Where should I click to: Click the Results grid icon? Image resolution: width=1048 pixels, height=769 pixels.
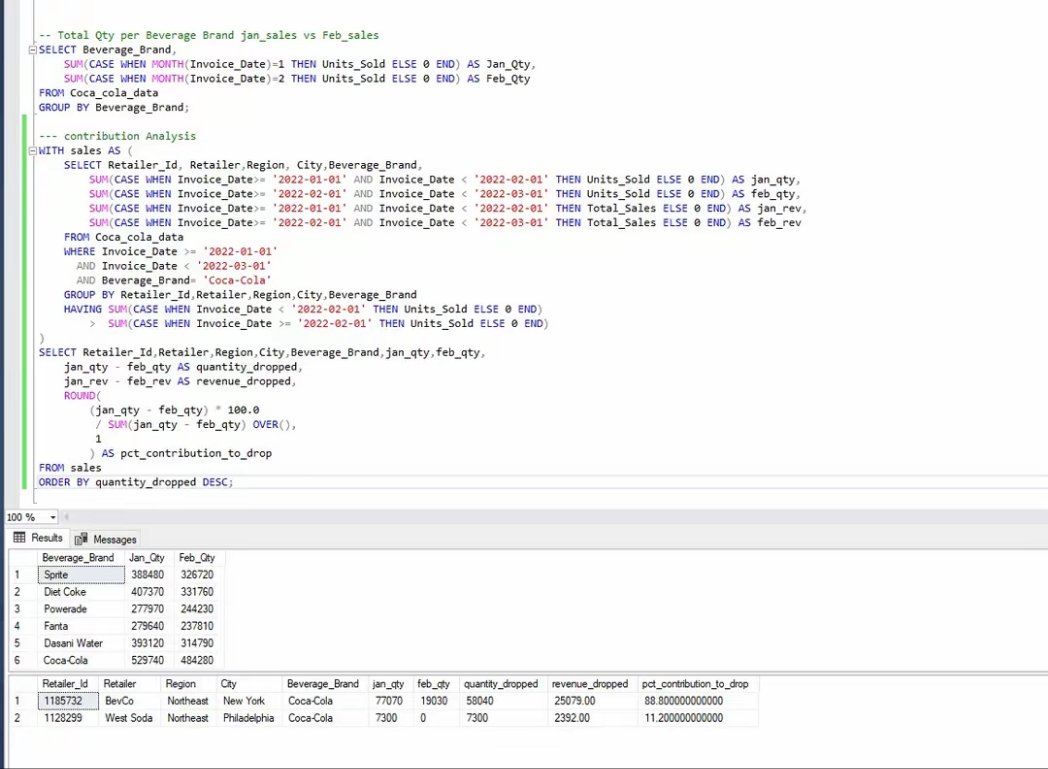click(x=19, y=537)
